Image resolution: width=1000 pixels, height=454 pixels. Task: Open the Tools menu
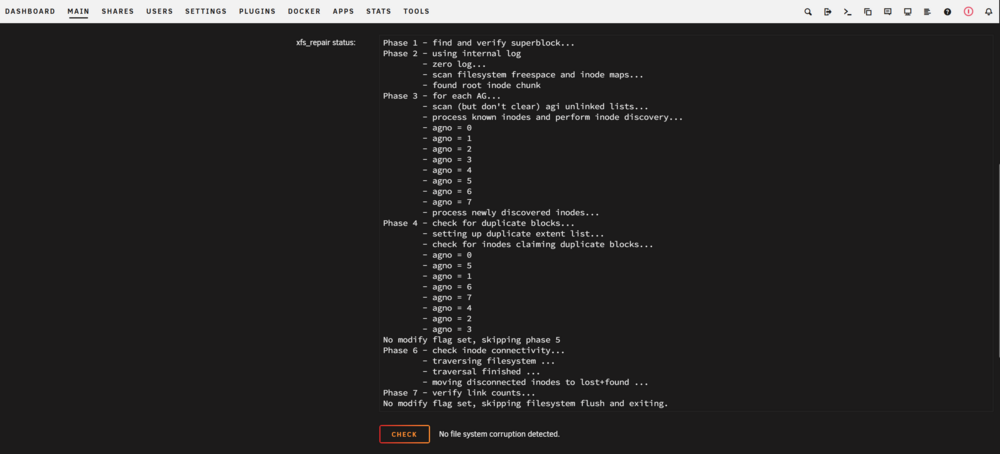[416, 11]
